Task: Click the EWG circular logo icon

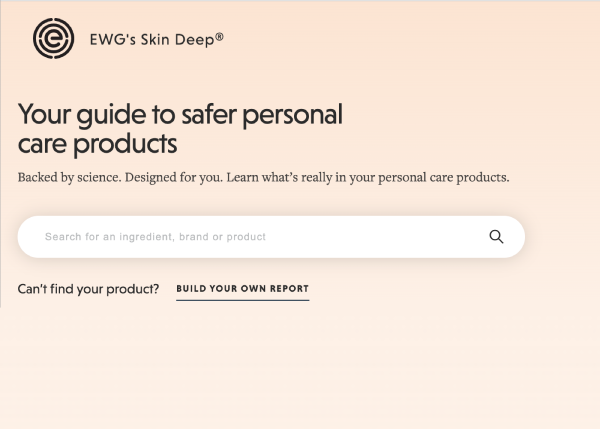Action: click(x=53, y=40)
